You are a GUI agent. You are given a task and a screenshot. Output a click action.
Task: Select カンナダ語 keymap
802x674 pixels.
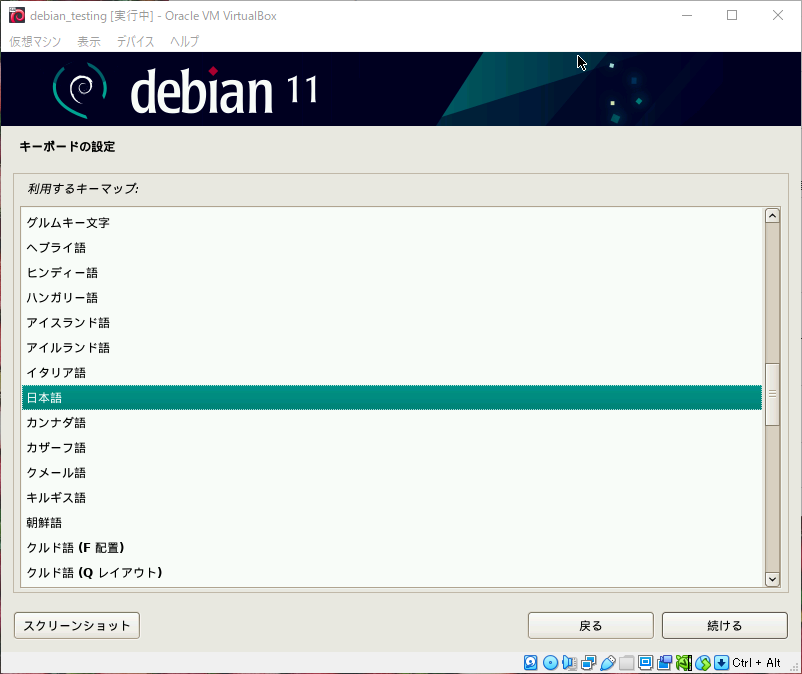(x=392, y=423)
